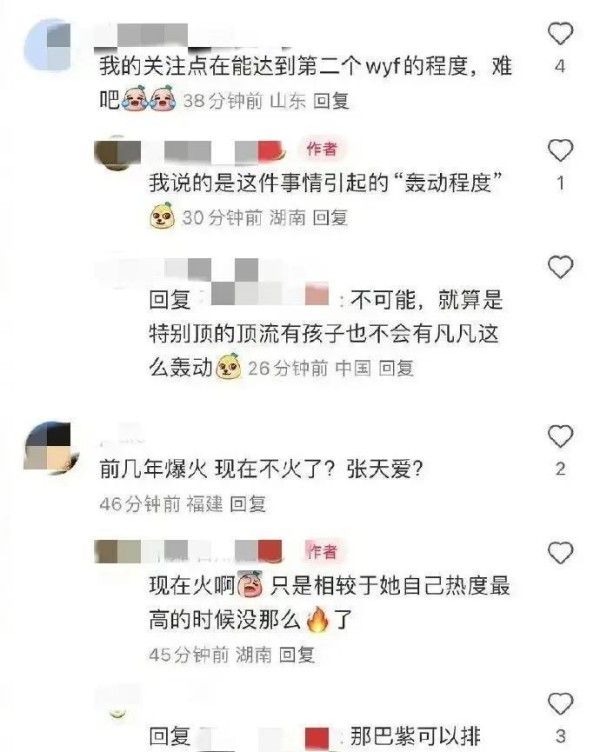This screenshot has width=600, height=752.
Task: Tap the 作者 badge on the 45分钟前 reply
Action: [321, 551]
